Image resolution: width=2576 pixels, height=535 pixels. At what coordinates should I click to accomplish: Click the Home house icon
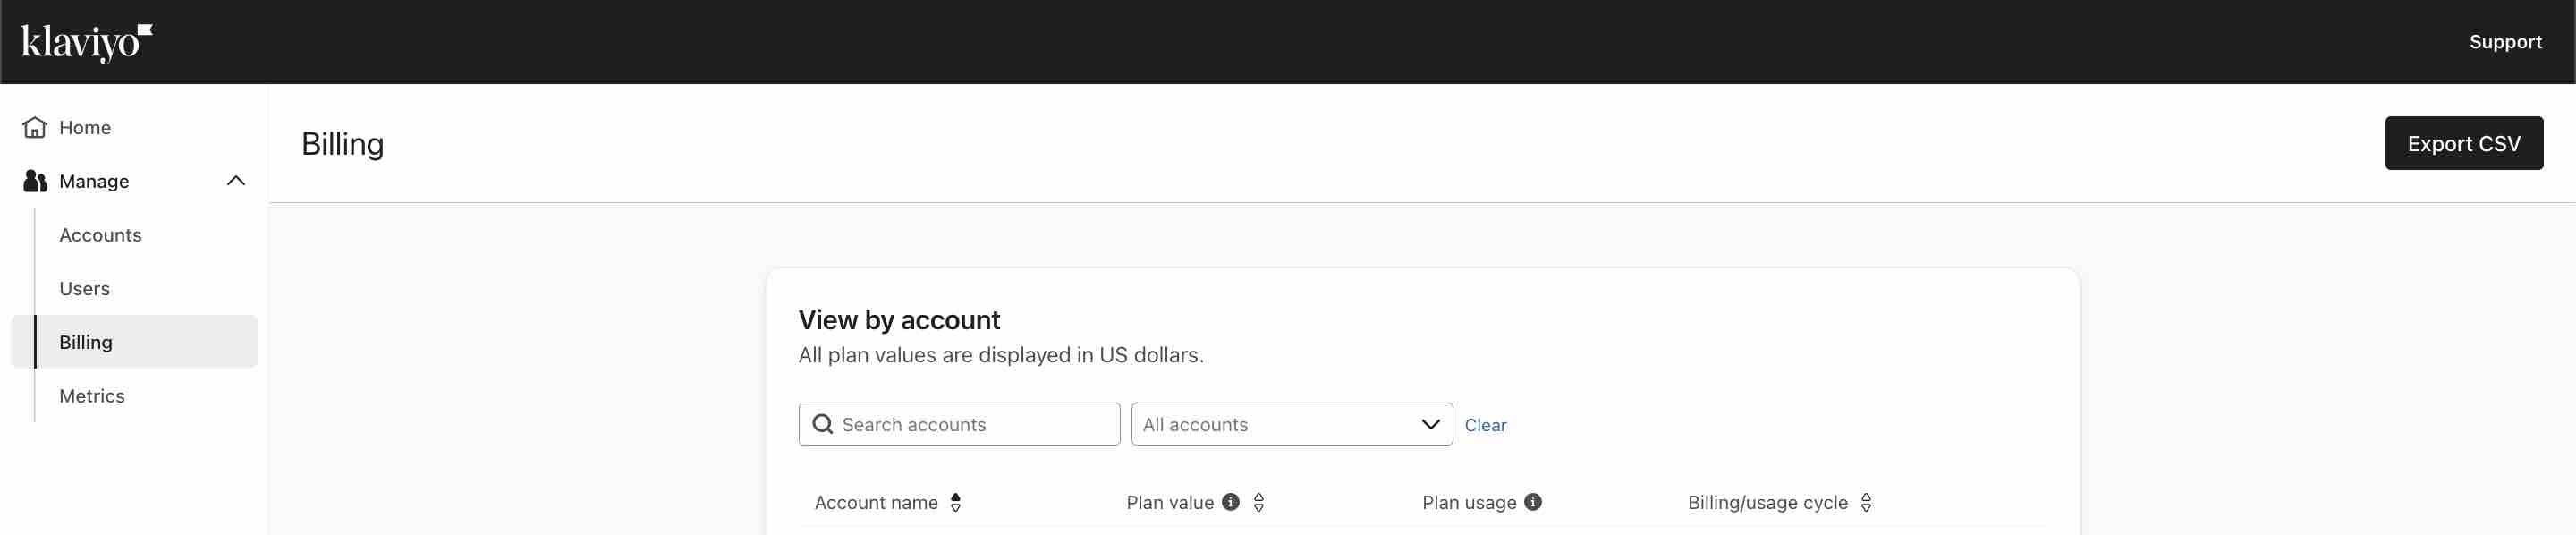35,128
